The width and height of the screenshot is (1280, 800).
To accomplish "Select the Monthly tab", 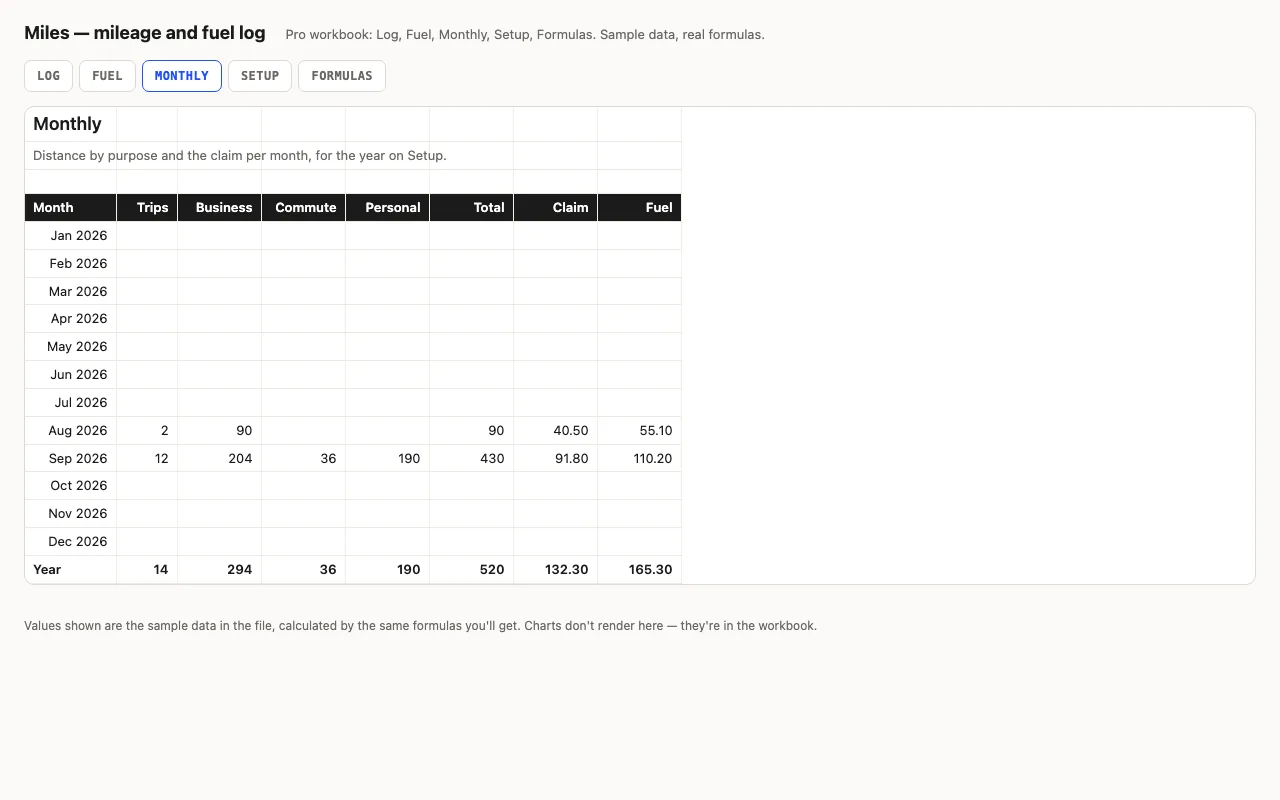I will tap(182, 76).
